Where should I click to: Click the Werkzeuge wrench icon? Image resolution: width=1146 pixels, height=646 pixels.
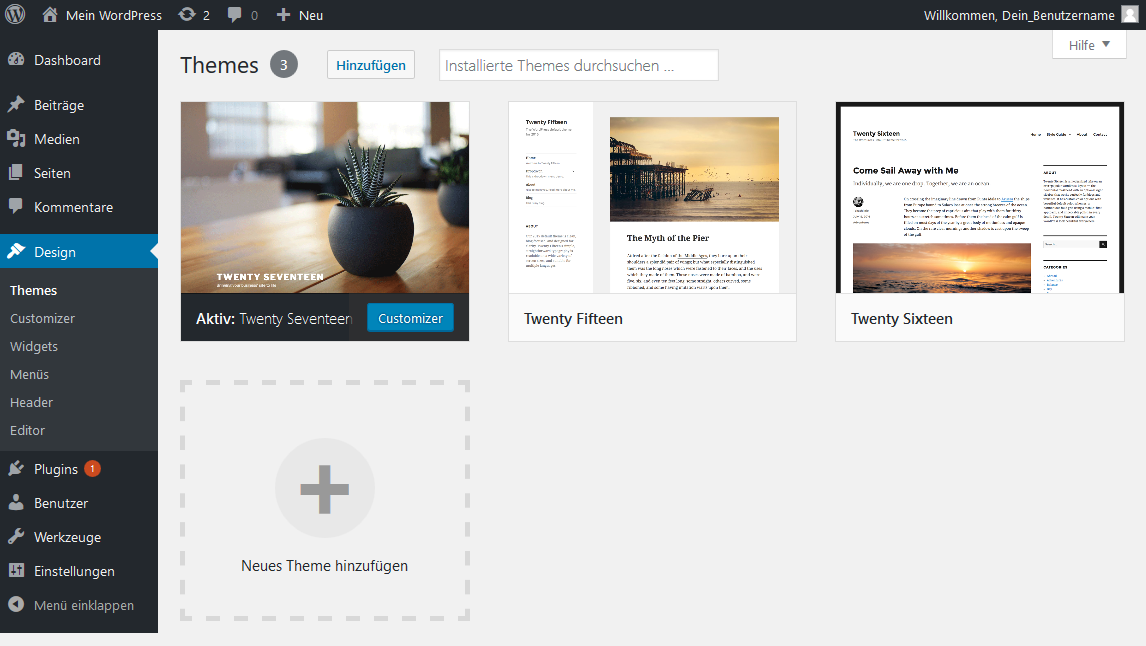point(16,536)
